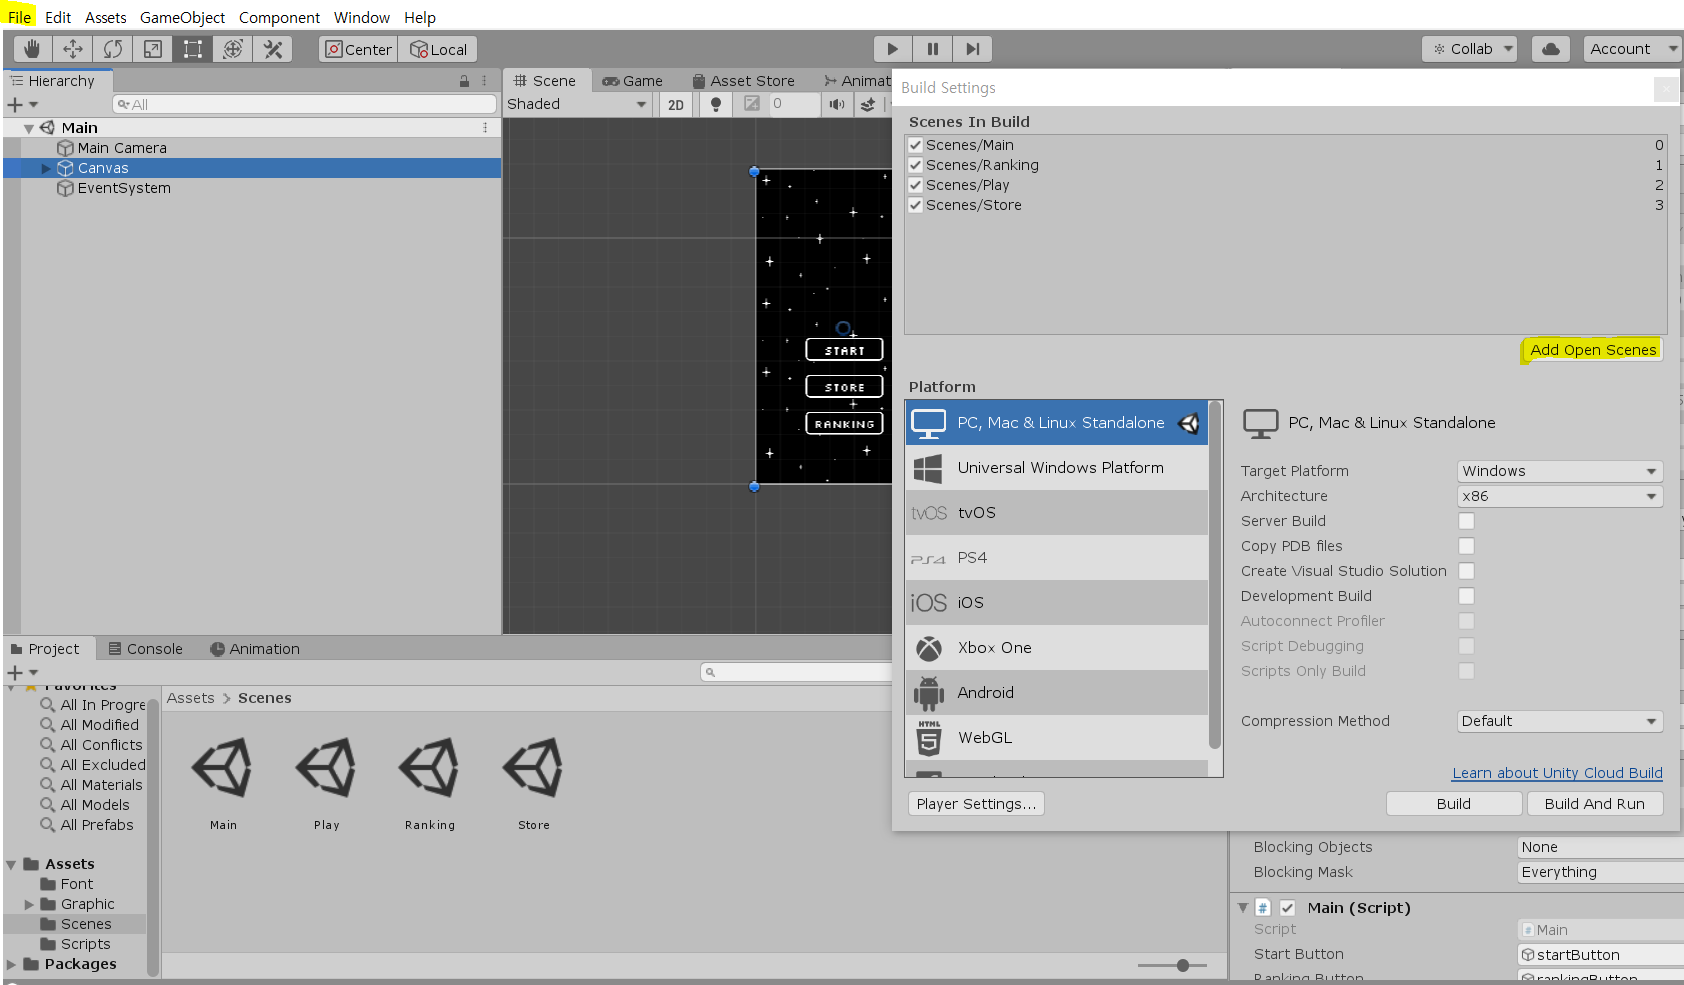
Task: Open the File menu
Action: pos(19,17)
